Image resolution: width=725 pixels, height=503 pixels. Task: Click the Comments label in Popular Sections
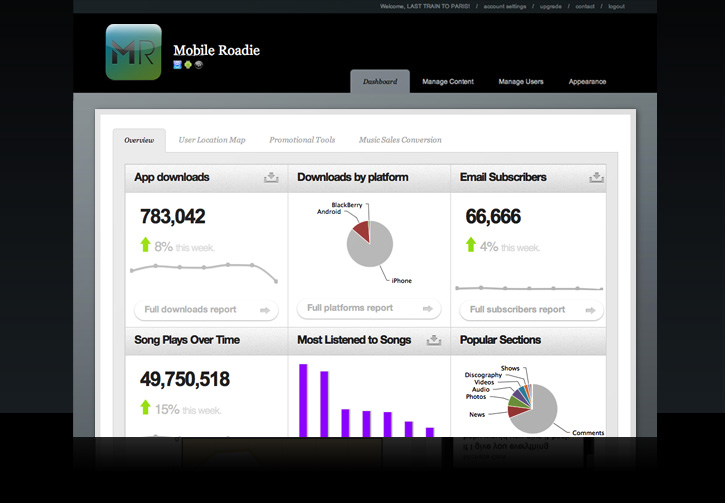point(588,433)
